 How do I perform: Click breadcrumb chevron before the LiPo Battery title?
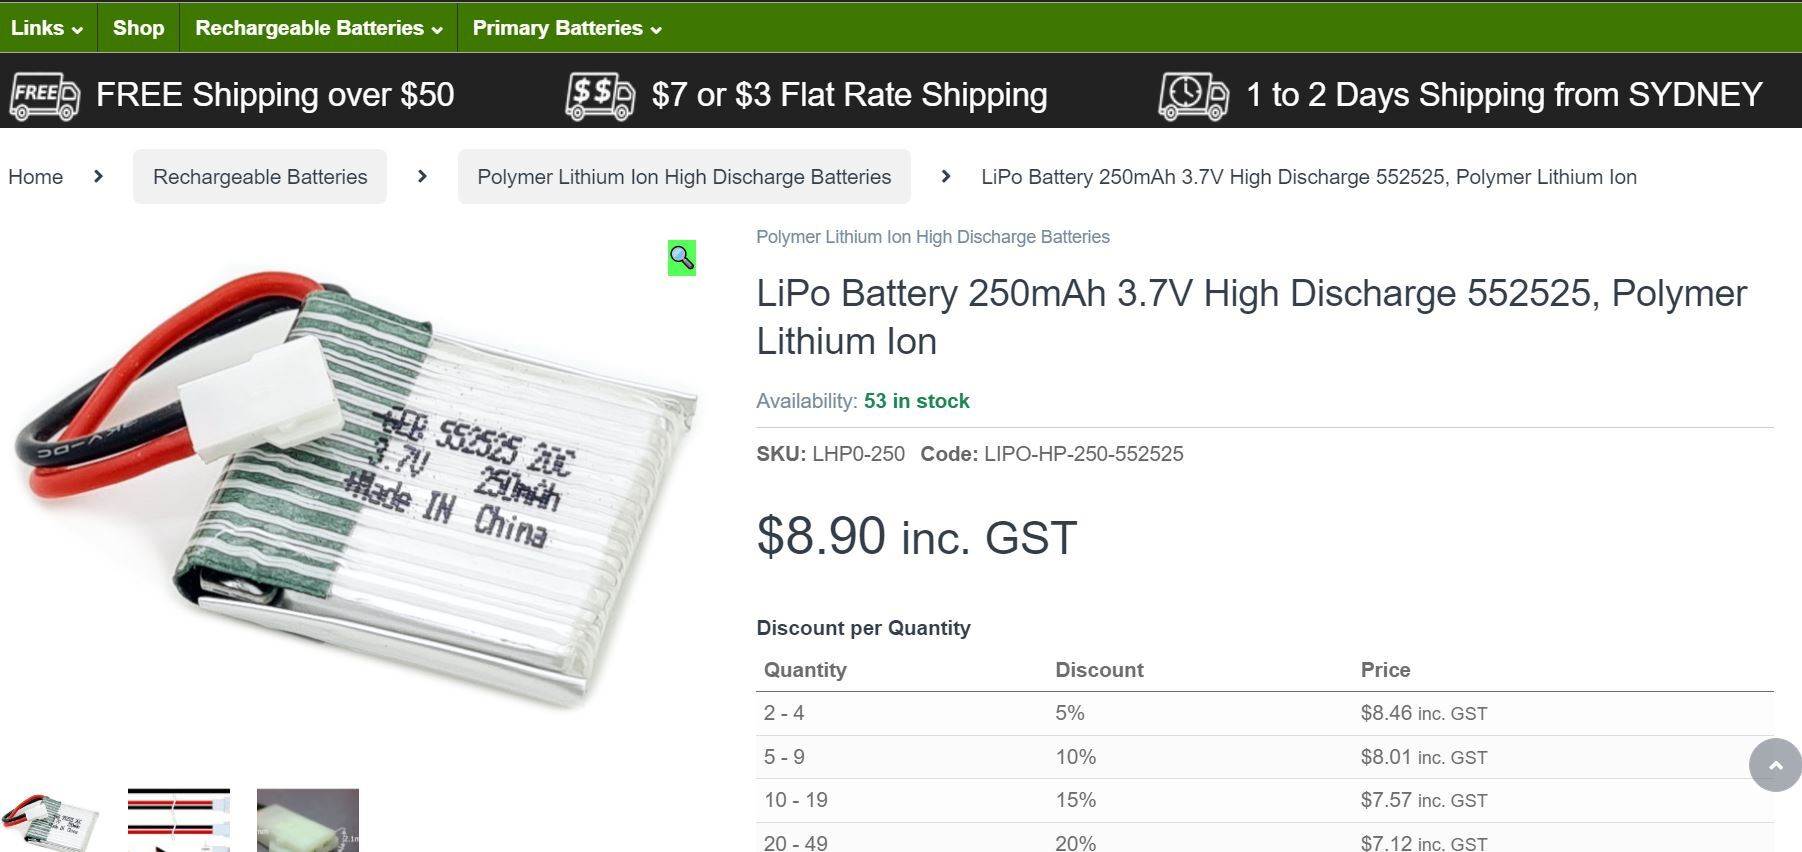point(946,177)
